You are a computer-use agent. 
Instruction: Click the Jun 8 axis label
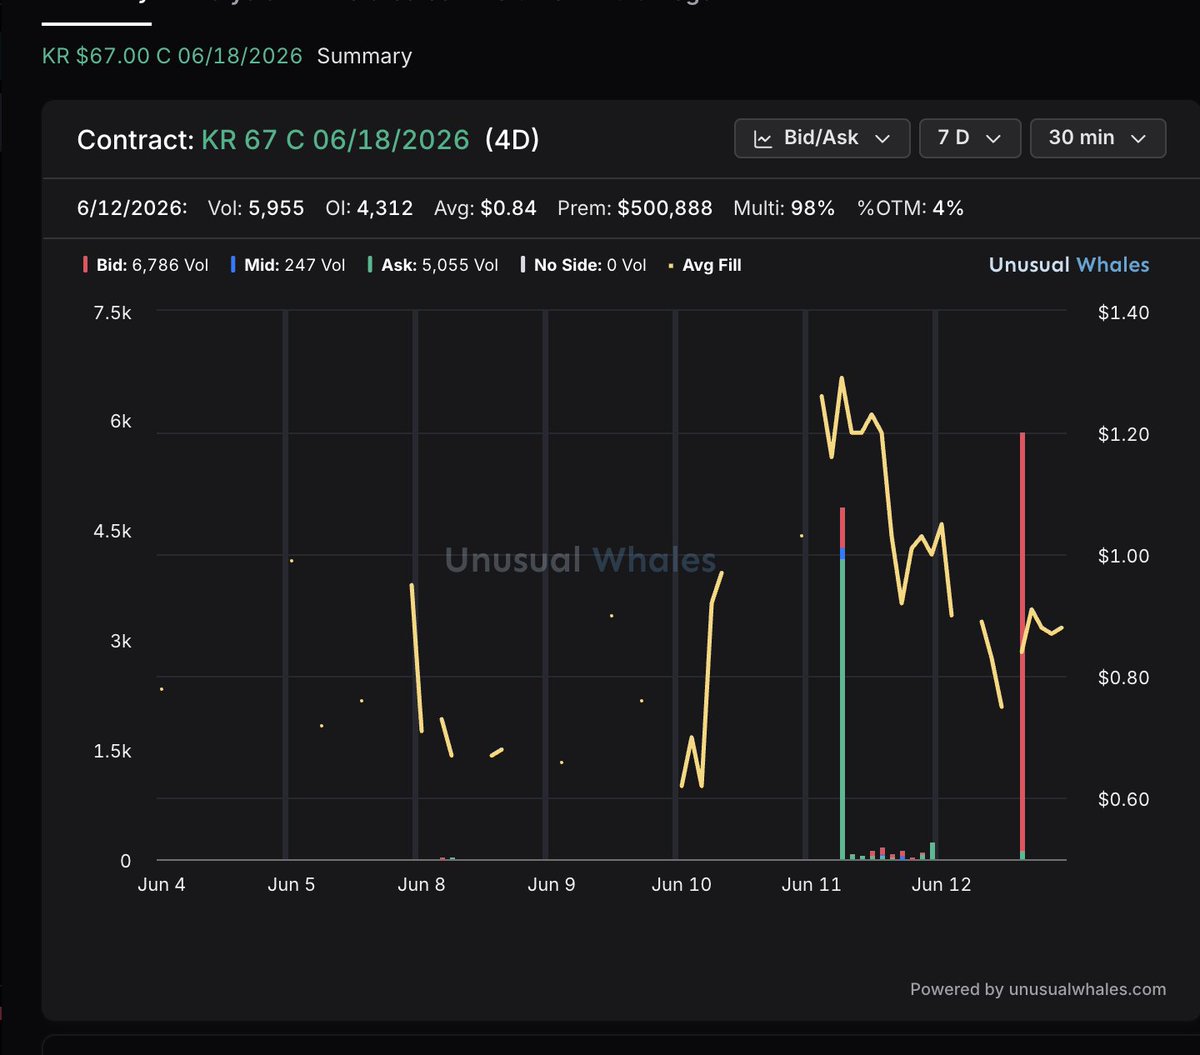(x=421, y=884)
